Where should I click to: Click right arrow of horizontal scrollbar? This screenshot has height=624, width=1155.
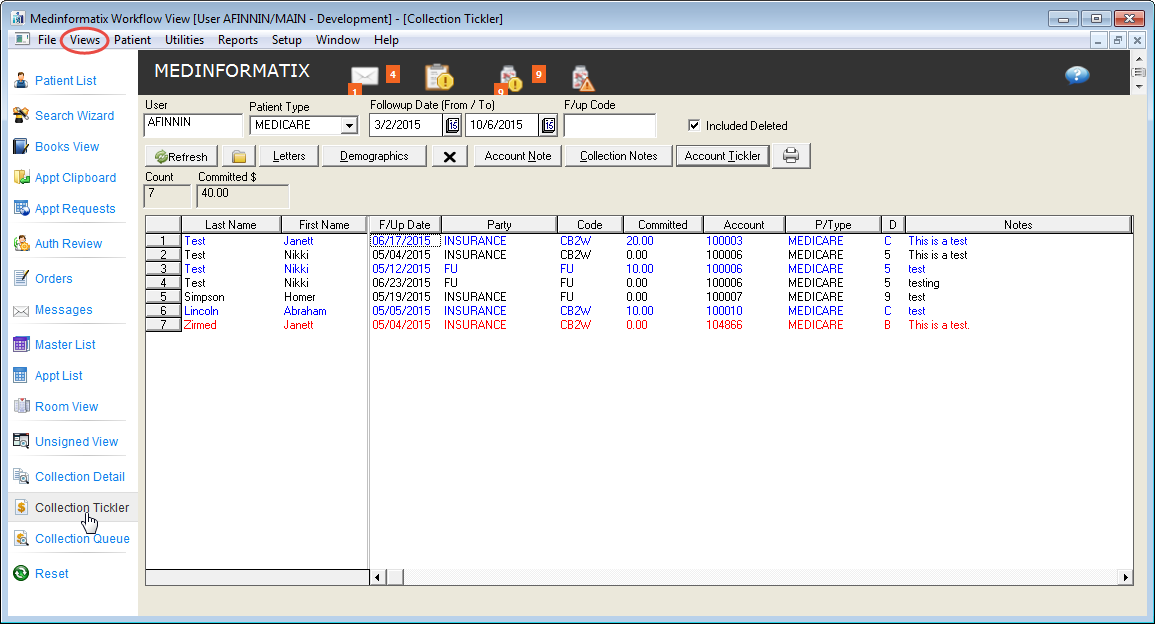pos(1125,577)
